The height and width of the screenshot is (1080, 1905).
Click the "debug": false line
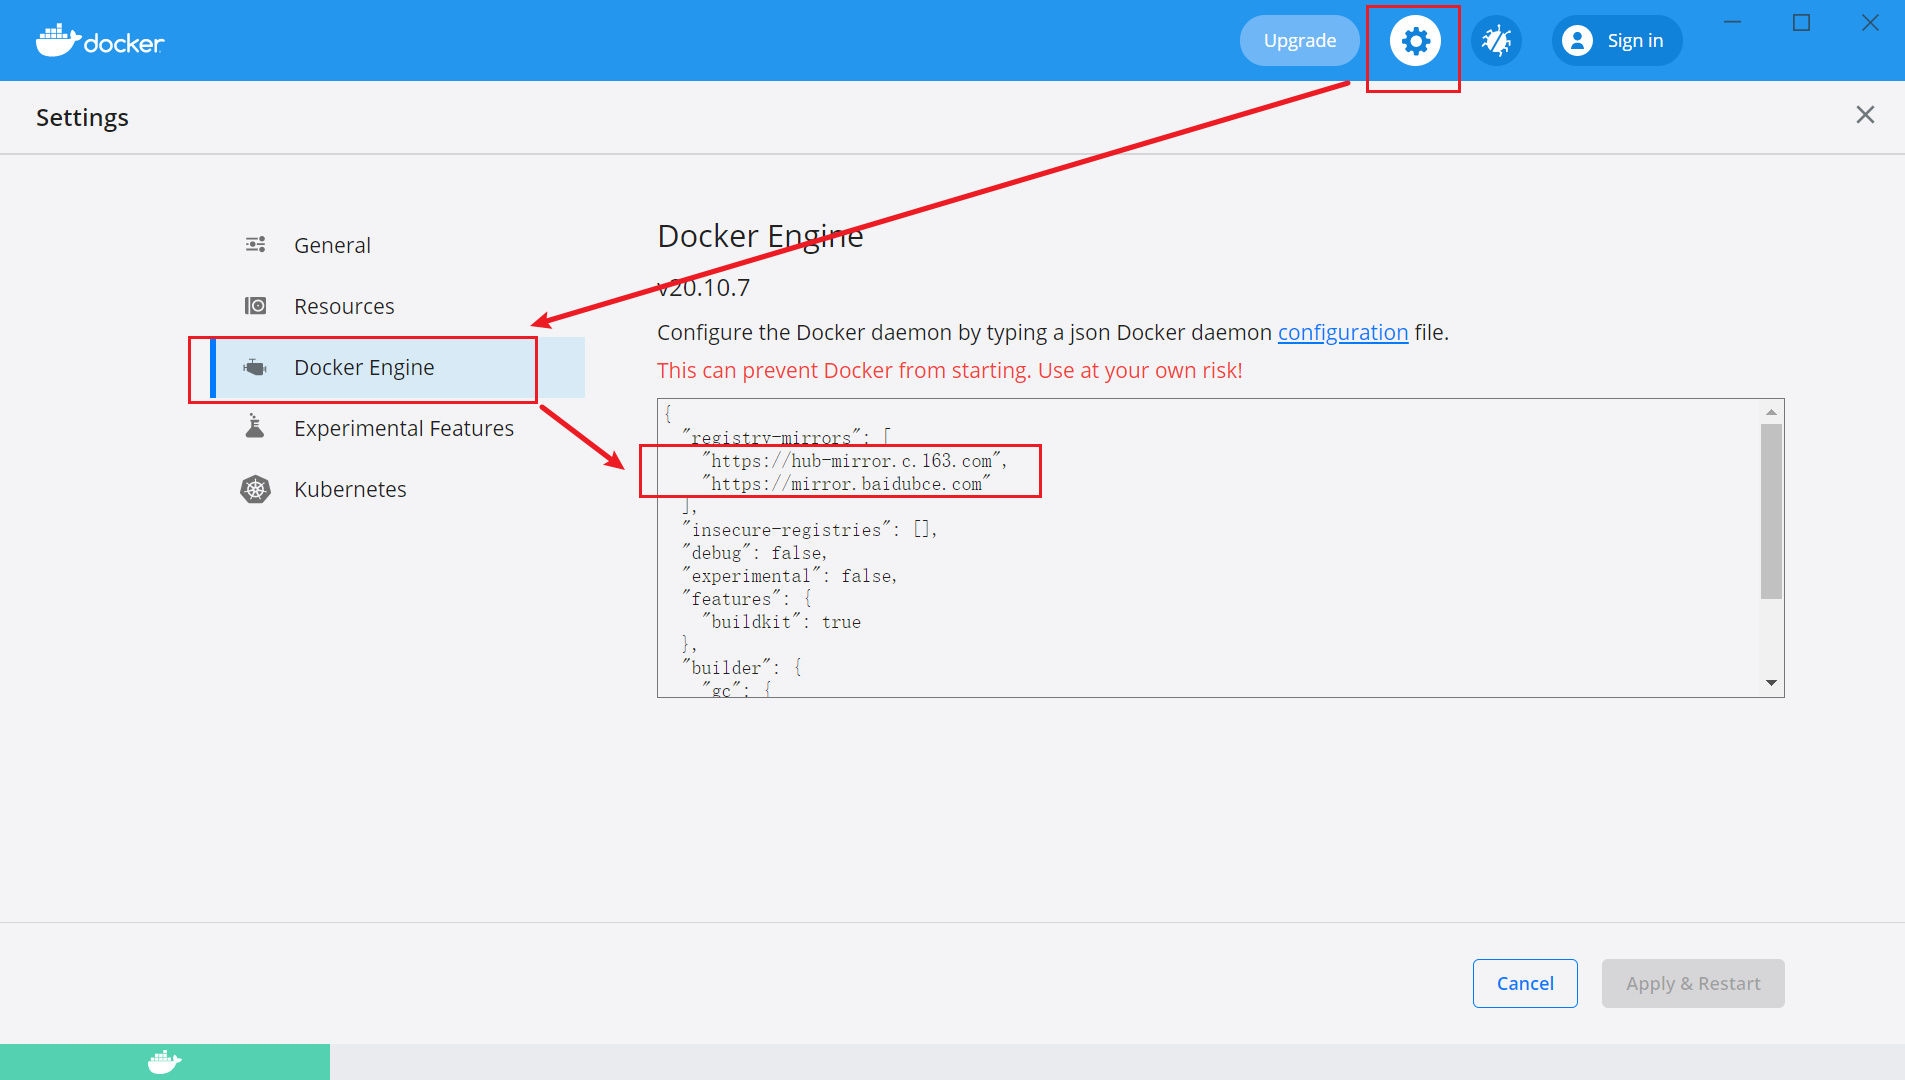click(x=755, y=553)
